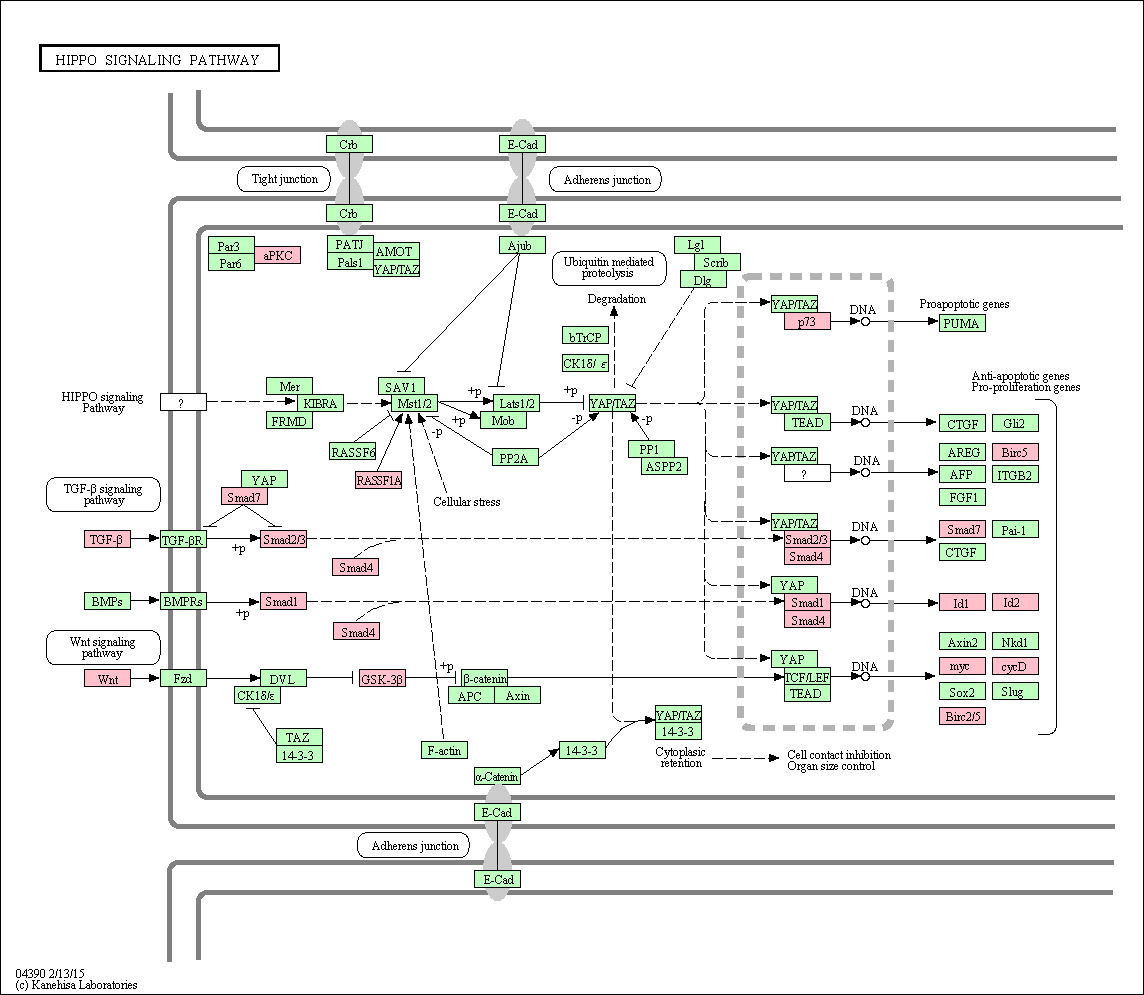Select the Fzd receptor node

(x=183, y=678)
